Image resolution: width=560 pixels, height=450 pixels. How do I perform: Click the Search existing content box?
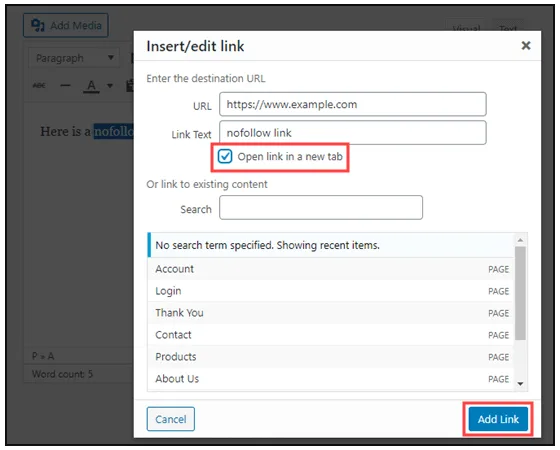coord(321,208)
